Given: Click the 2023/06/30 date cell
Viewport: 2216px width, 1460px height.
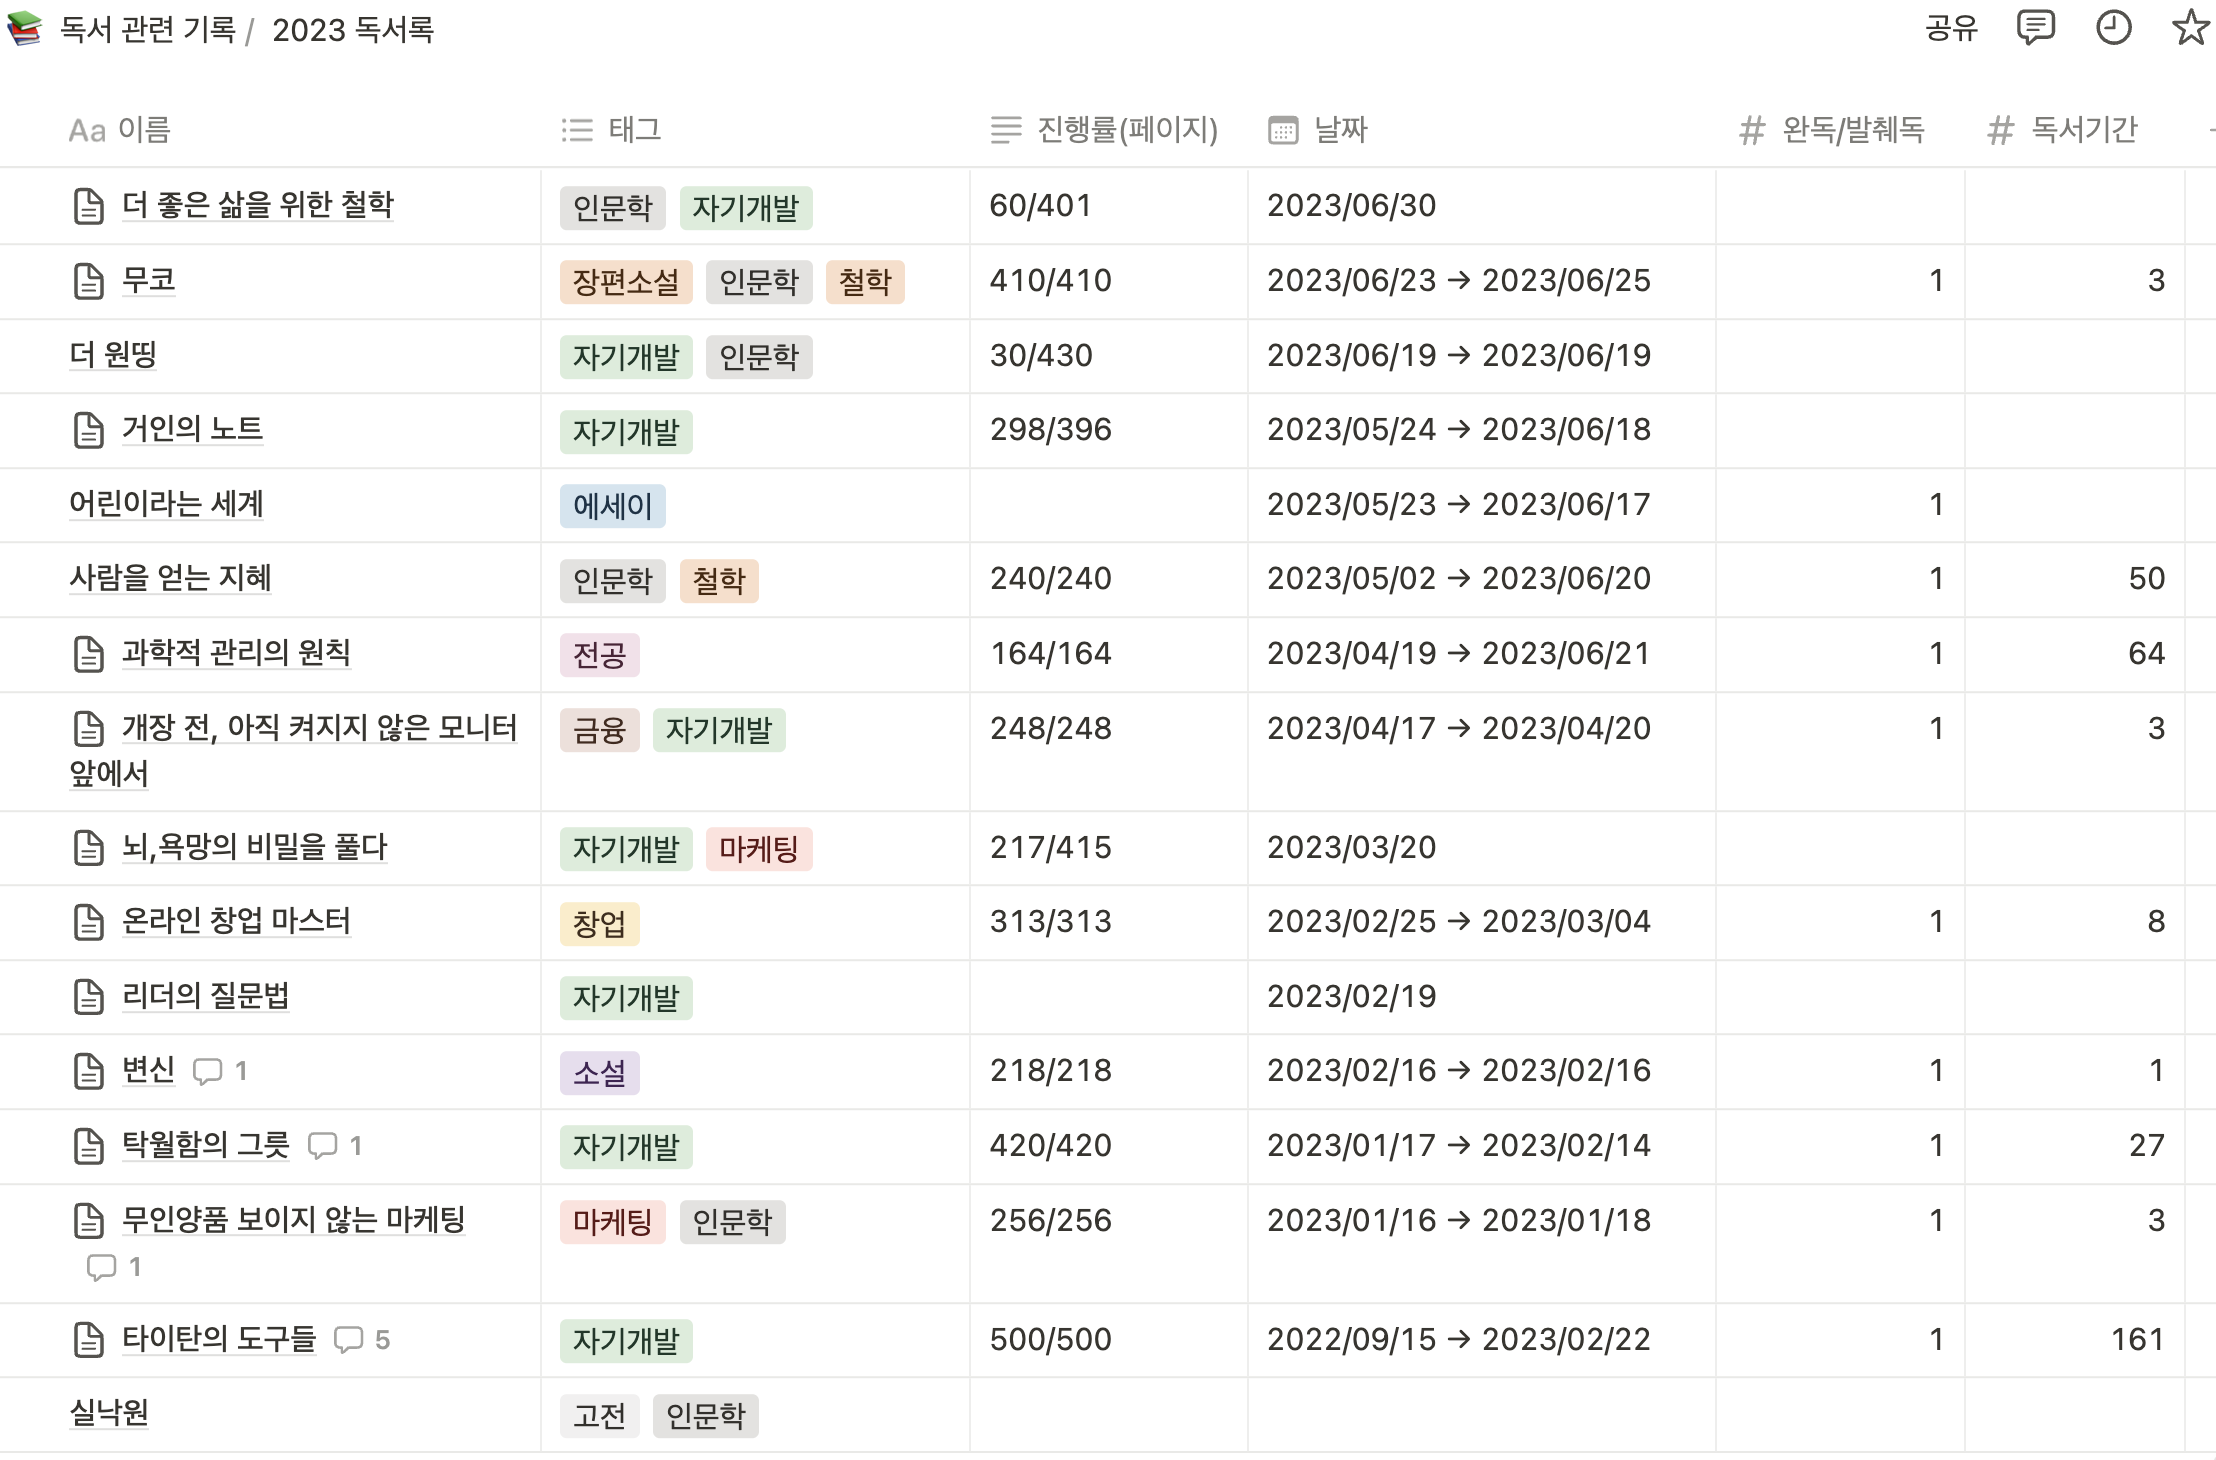Looking at the screenshot, I should (x=1481, y=206).
